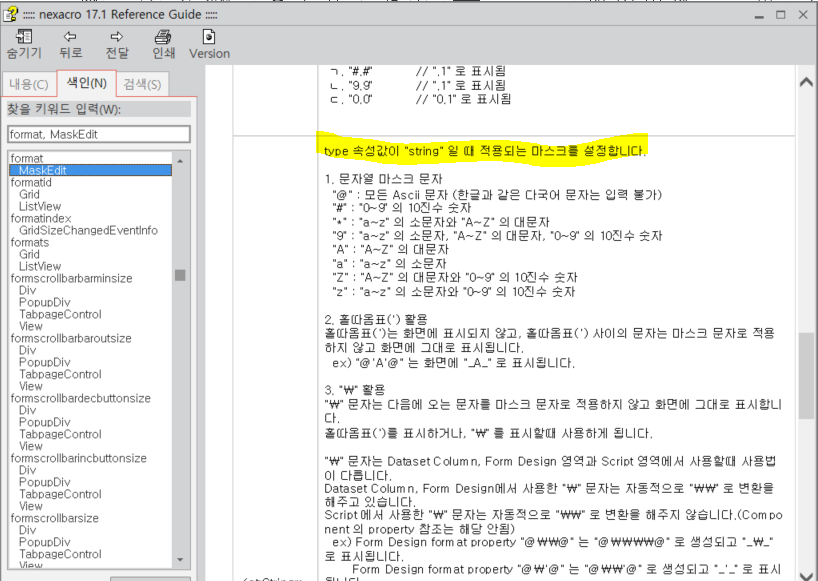The width and height of the screenshot is (818, 581).
Task: Click content pane scrollbar thumb
Action: tap(806, 375)
